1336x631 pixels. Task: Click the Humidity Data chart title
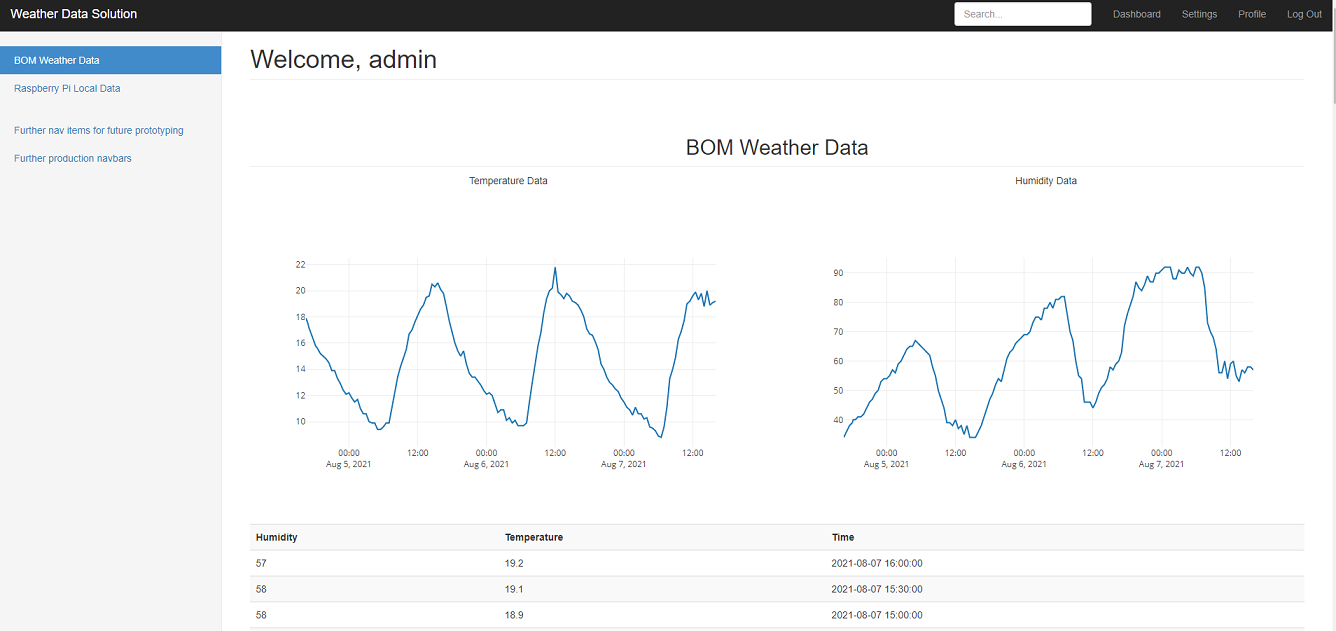pos(1045,181)
